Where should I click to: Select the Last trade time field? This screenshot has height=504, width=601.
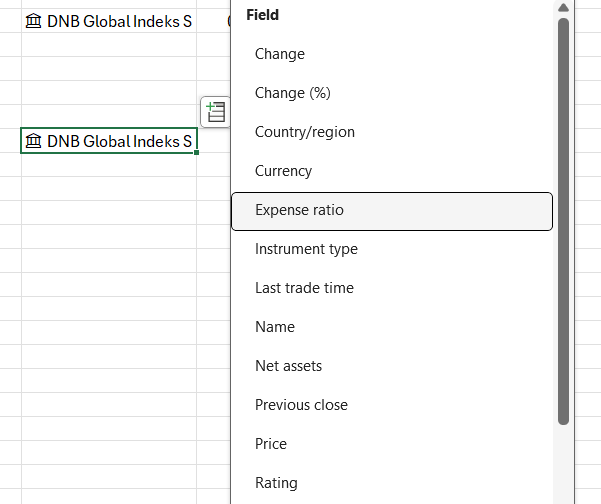click(x=304, y=288)
